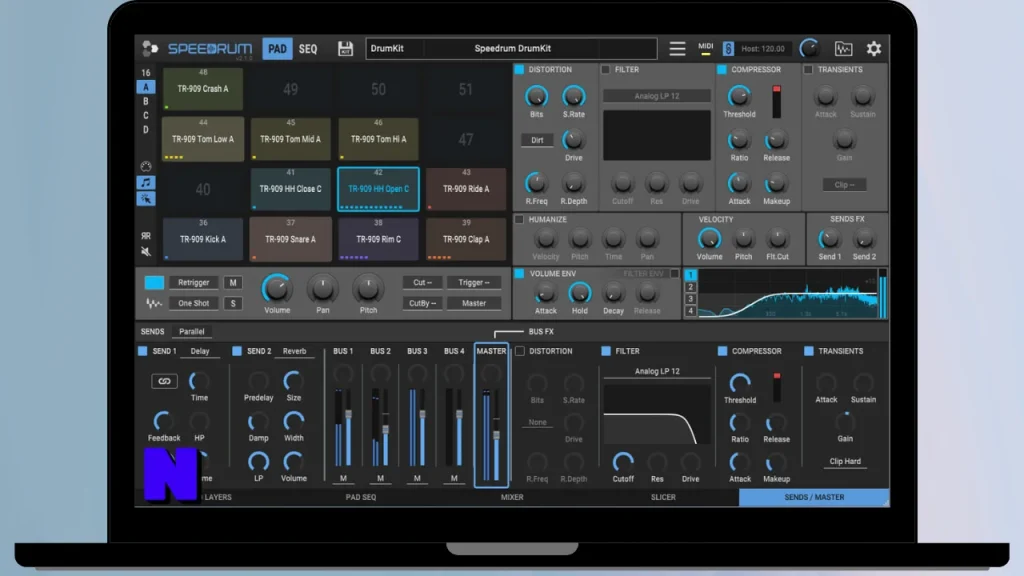Click the MIDI indicator icon
1024x576 pixels.
(705, 49)
